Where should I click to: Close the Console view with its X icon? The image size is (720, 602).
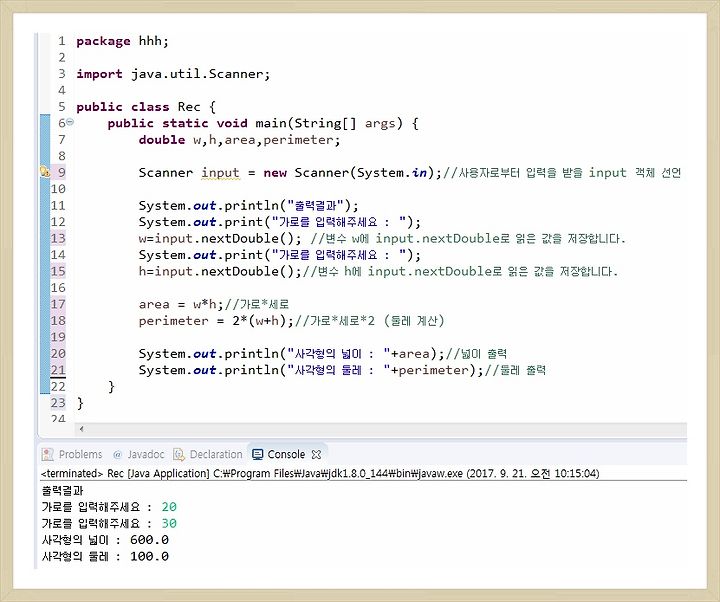click(316, 454)
